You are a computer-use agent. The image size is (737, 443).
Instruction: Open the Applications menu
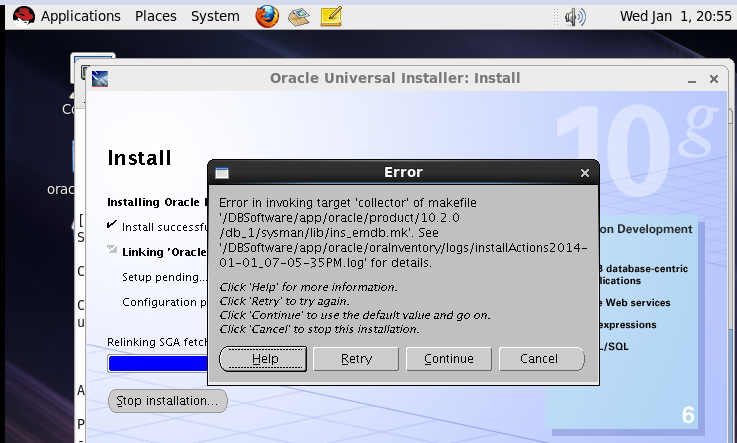[80, 16]
